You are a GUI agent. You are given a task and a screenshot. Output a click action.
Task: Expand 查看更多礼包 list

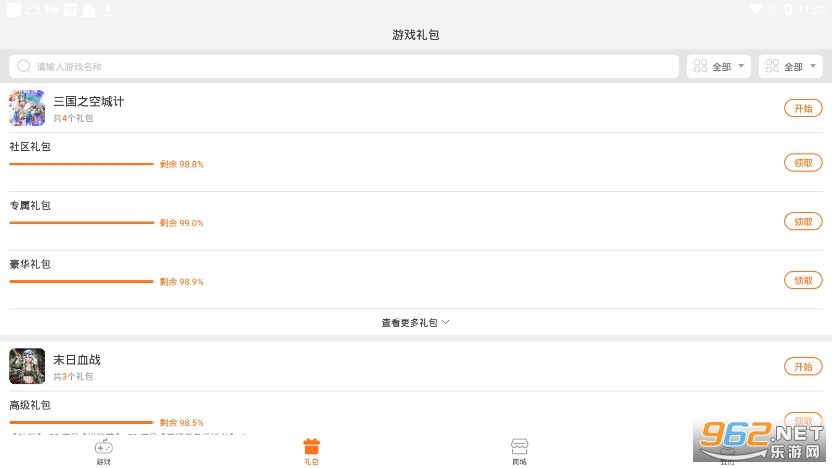pos(415,323)
